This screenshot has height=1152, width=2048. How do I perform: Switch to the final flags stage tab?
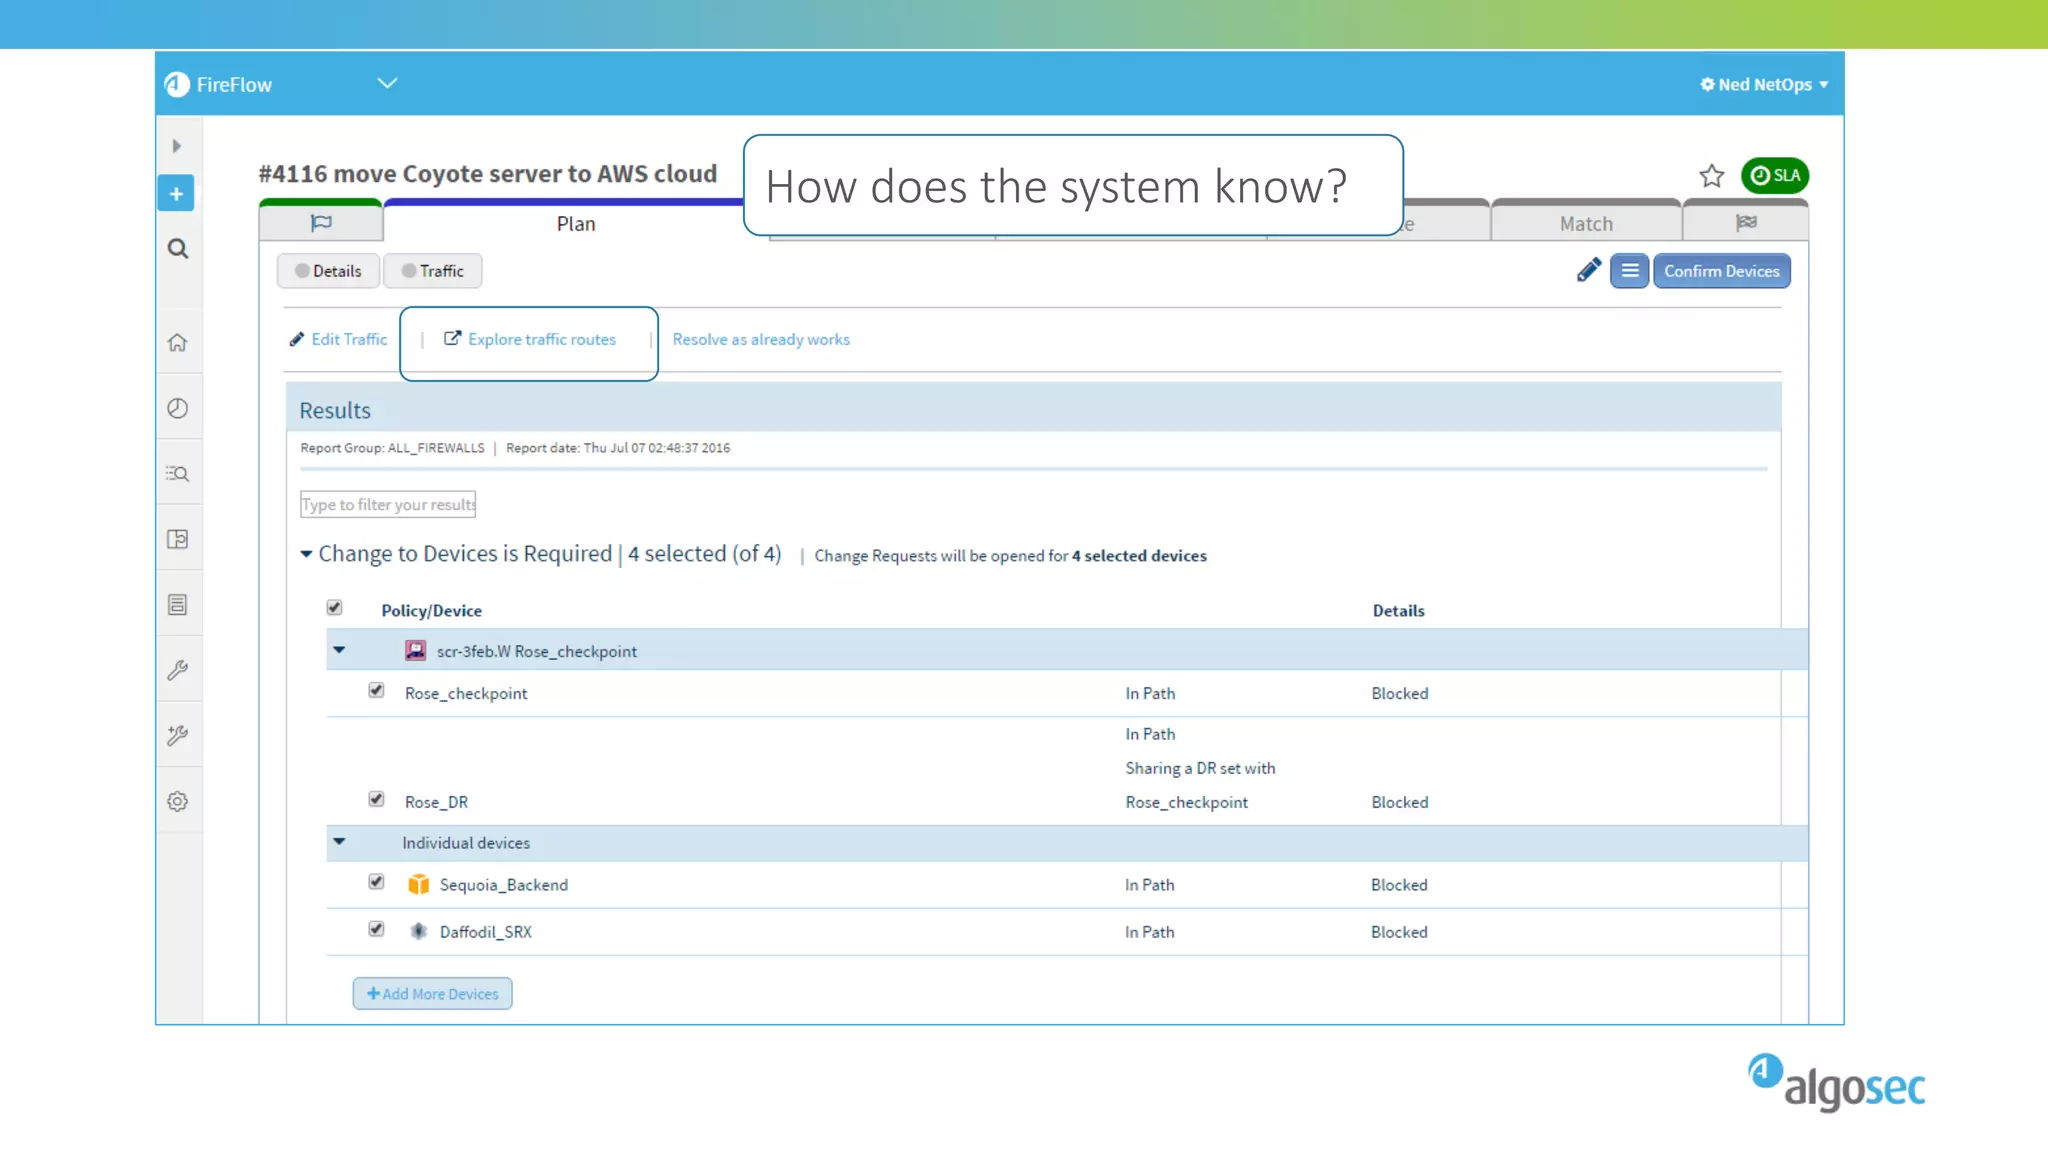1746,222
